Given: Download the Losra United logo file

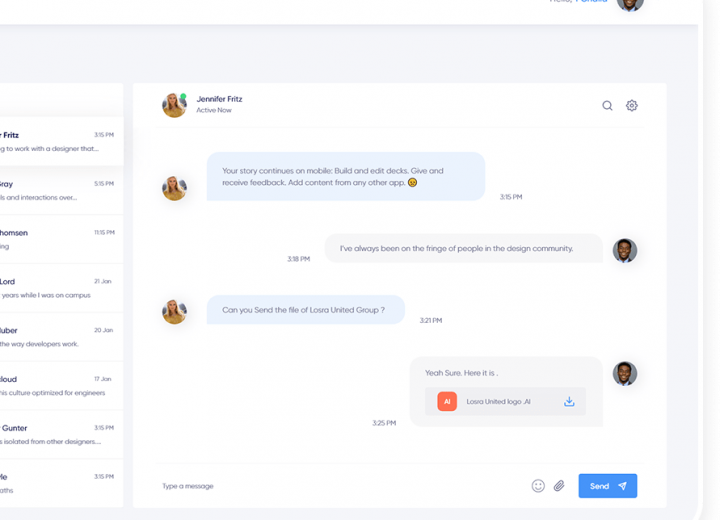Looking at the screenshot, I should tap(569, 402).
